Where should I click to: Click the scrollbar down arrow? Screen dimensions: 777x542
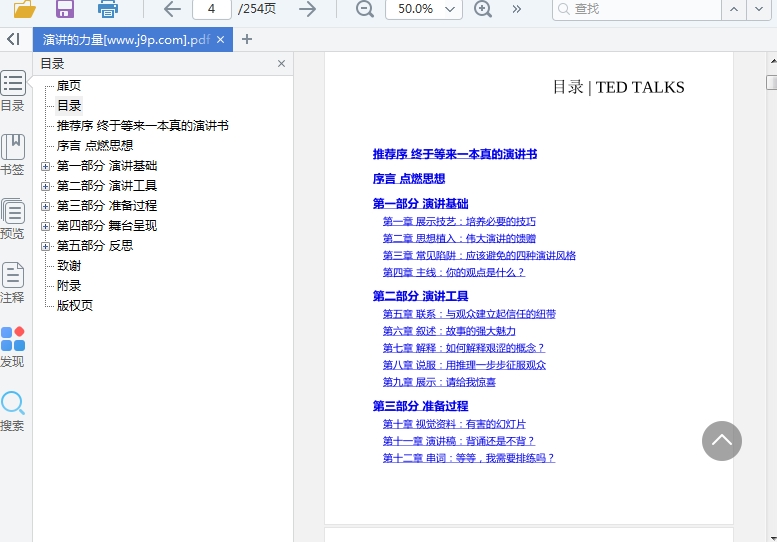click(773, 537)
